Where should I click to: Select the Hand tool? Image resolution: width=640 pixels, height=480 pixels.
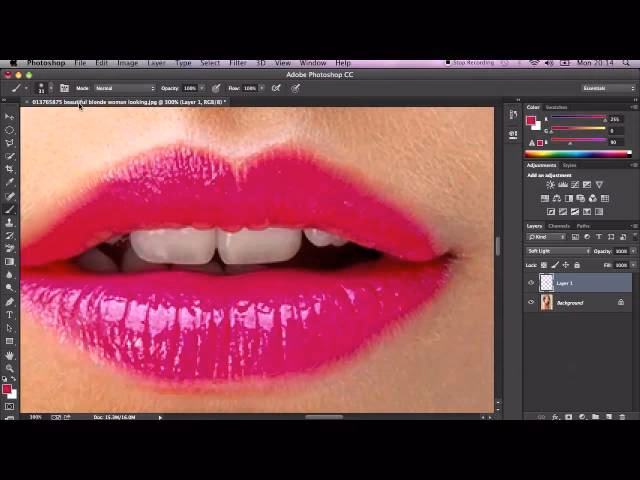pyautogui.click(x=9, y=356)
